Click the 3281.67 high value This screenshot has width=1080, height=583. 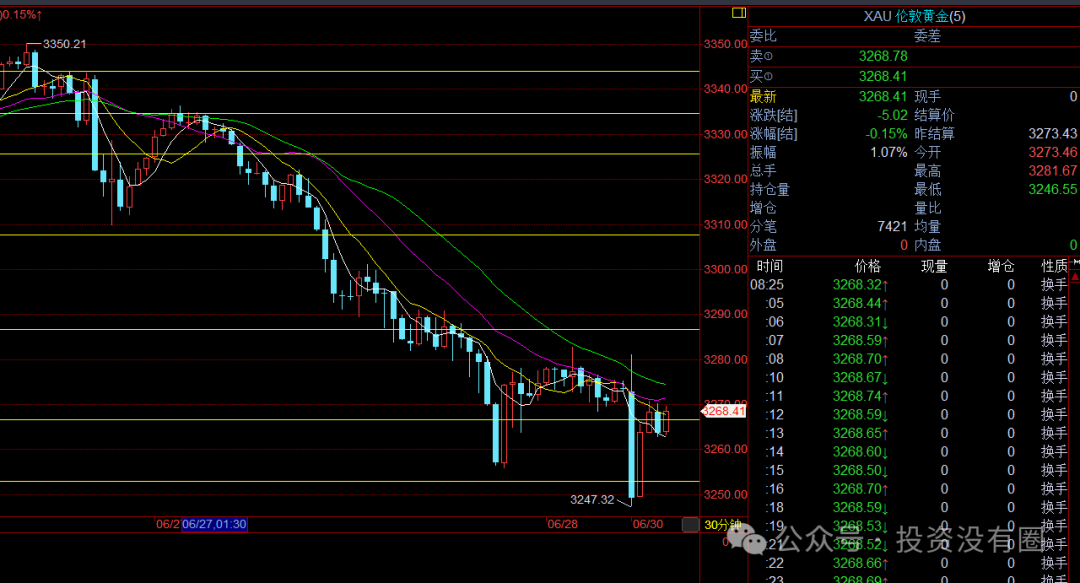coord(1052,171)
